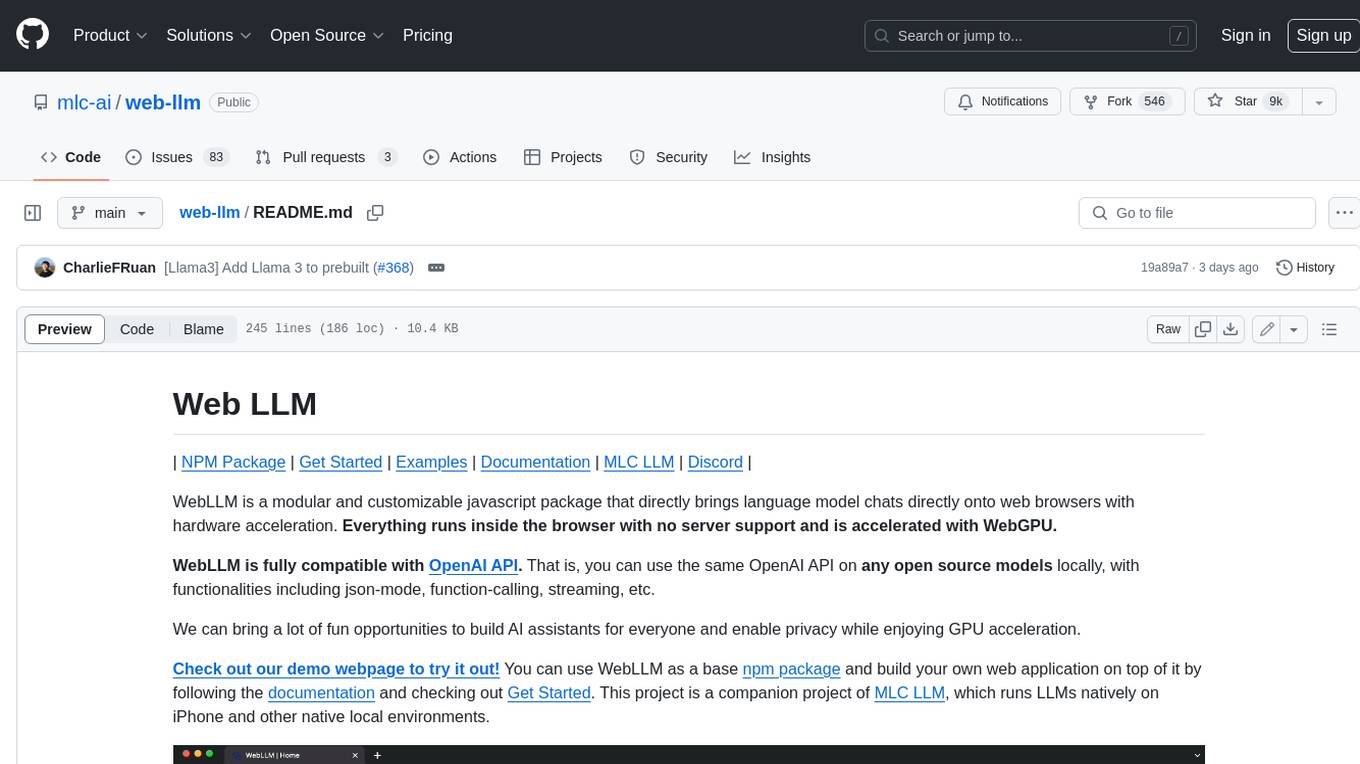Open the GitHub homepage logo
Image resolution: width=1360 pixels, height=764 pixels.
point(32,35)
